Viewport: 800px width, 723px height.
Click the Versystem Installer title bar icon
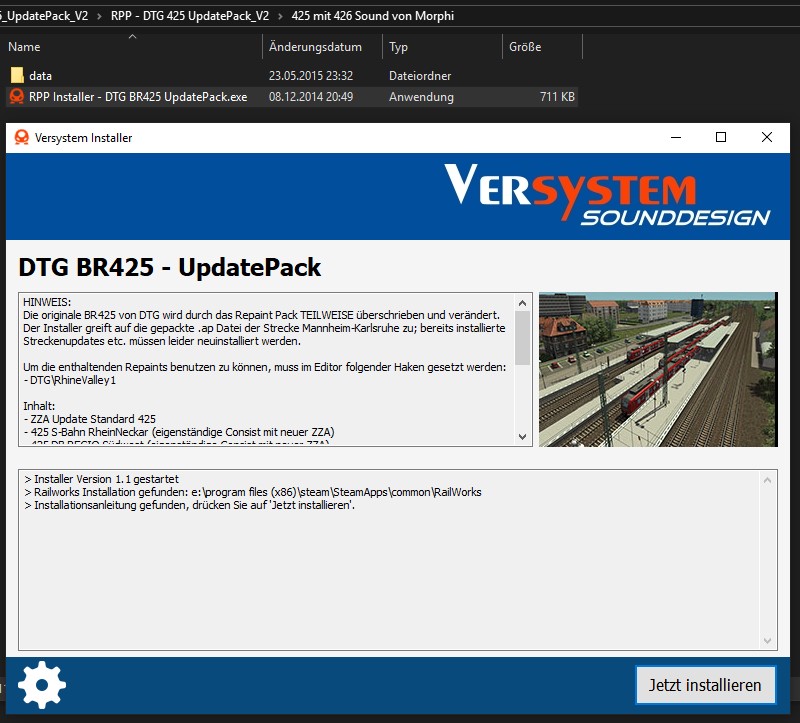[x=21, y=137]
